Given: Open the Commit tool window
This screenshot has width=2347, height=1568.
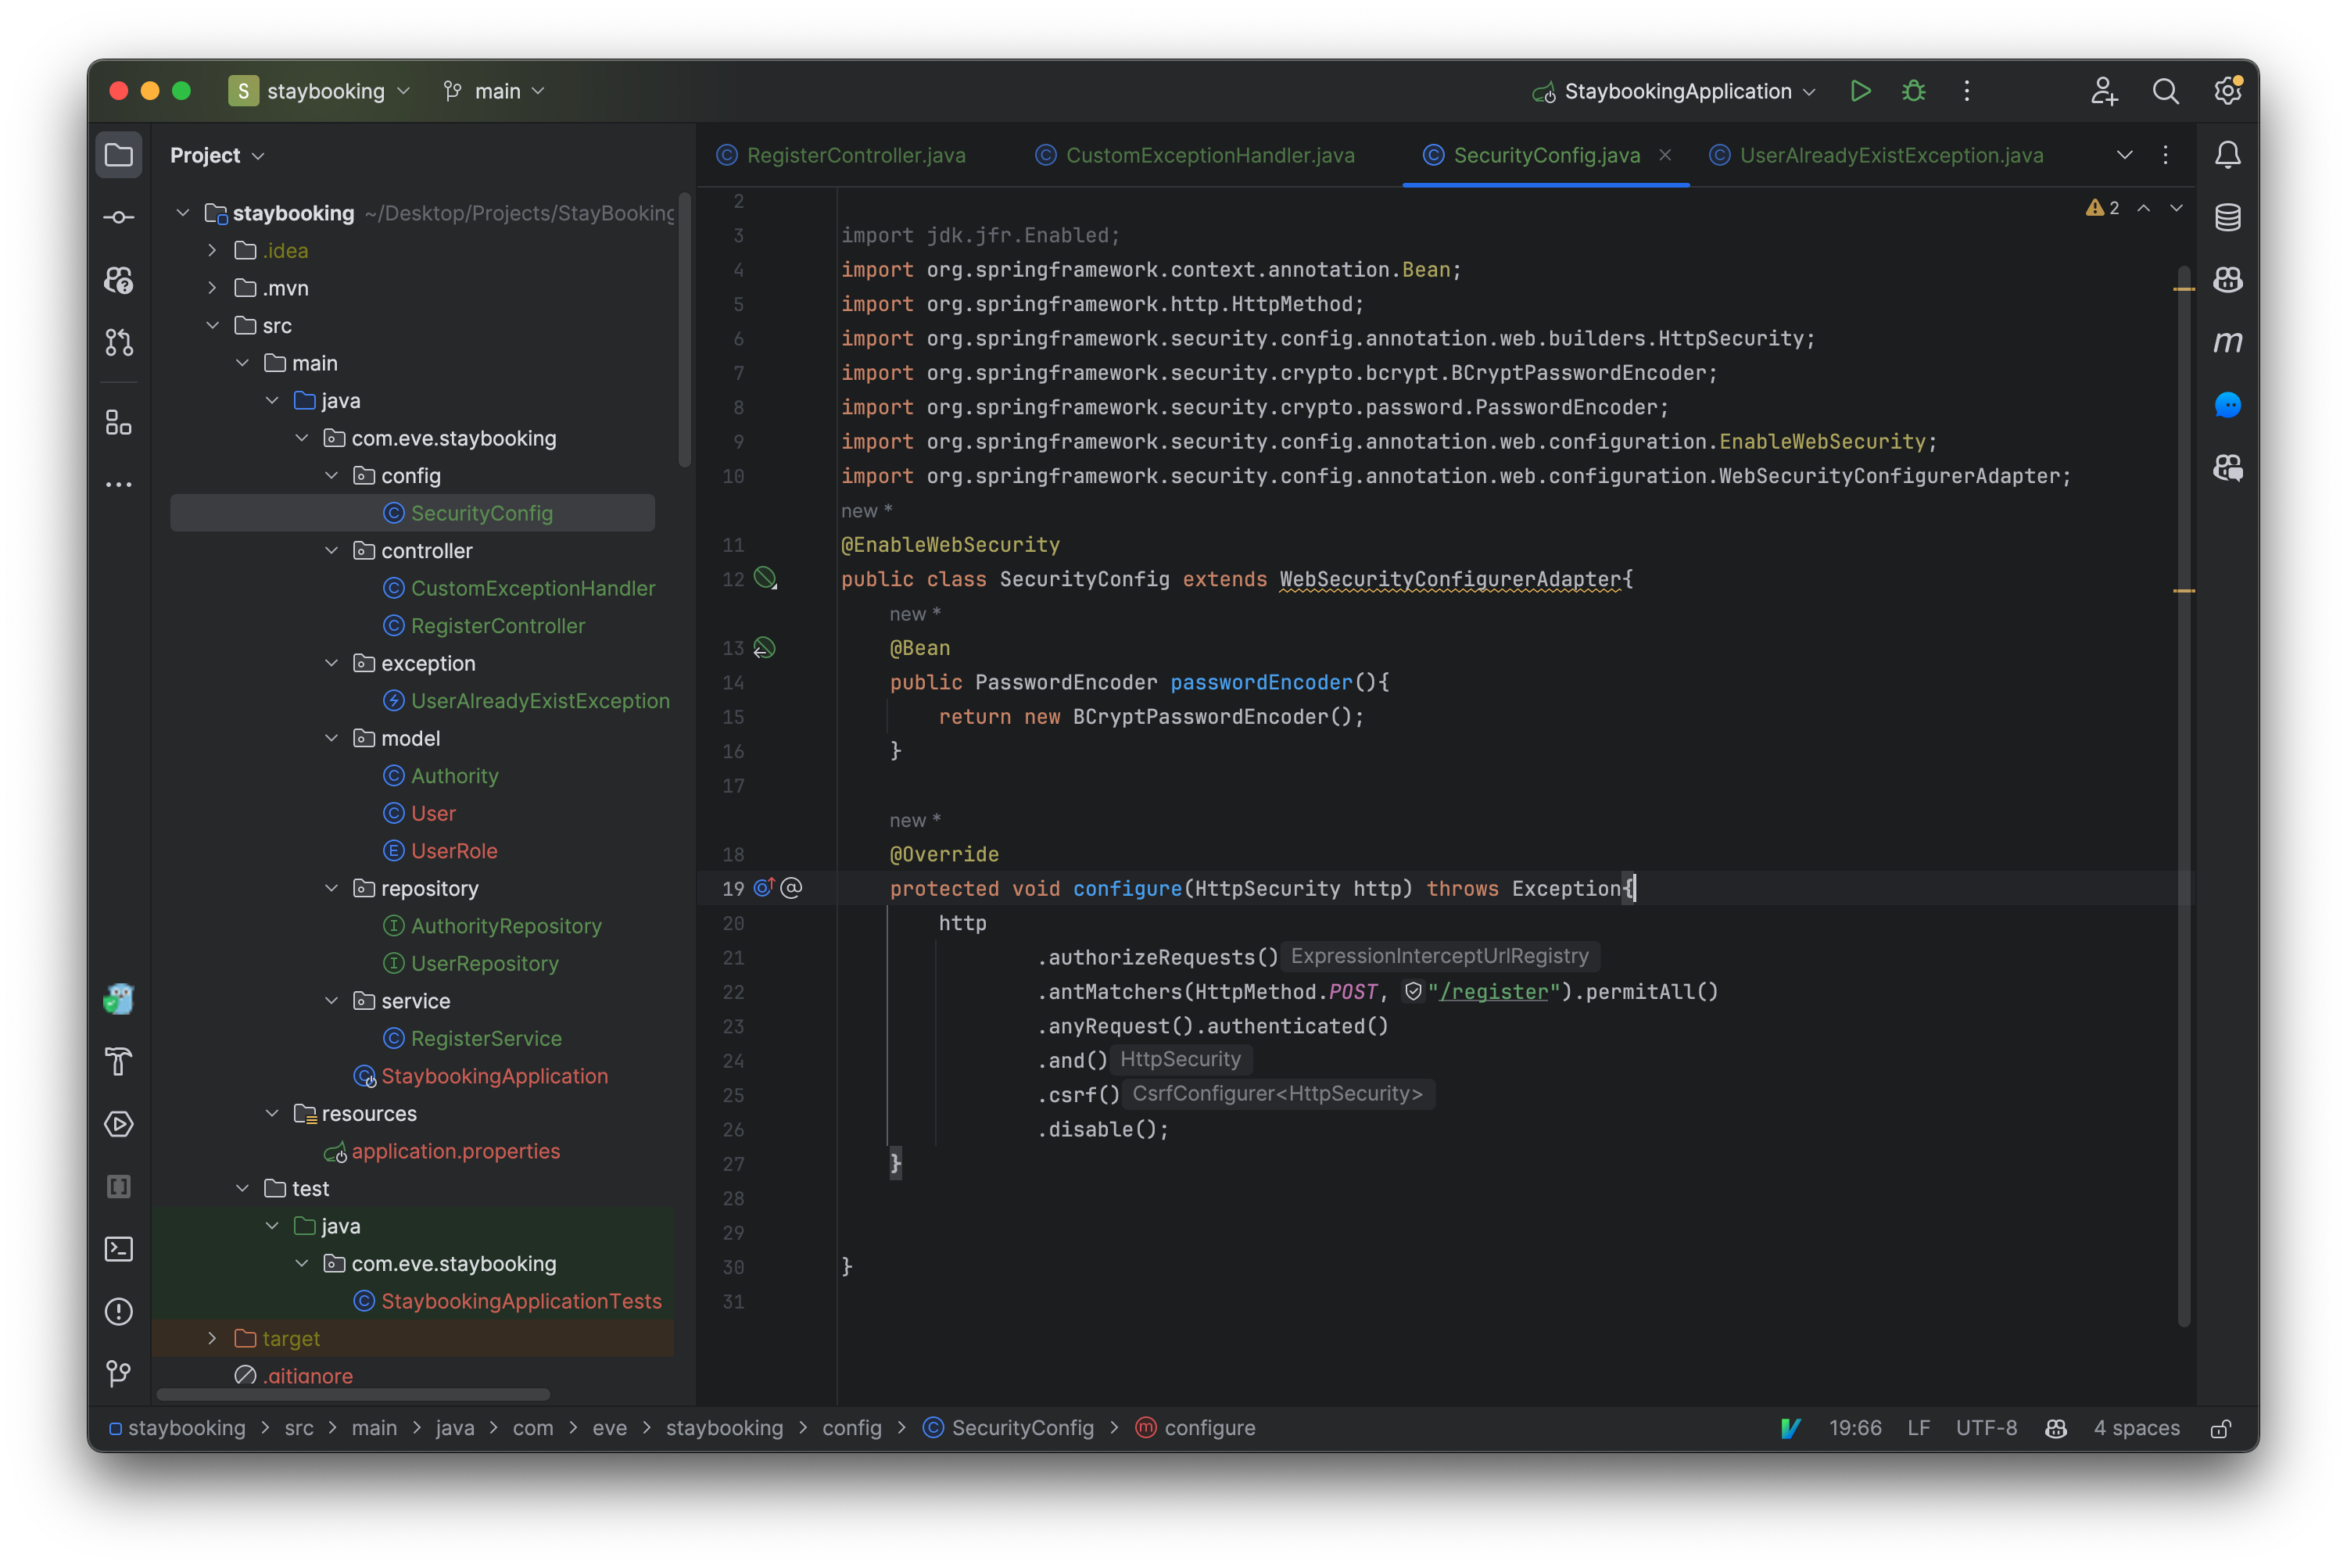Looking at the screenshot, I should point(119,217).
